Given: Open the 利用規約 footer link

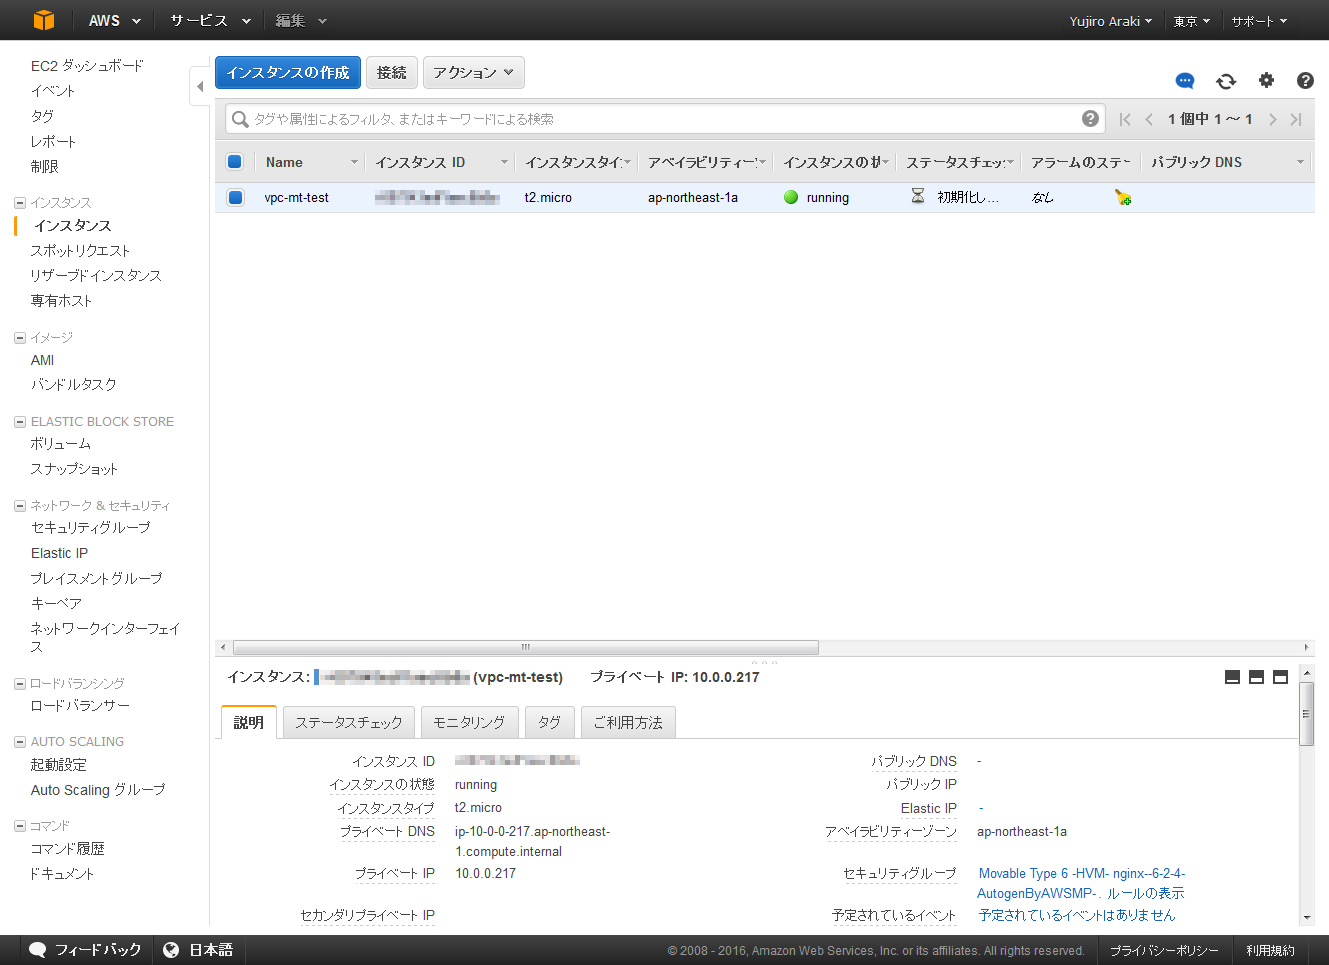Looking at the screenshot, I should 1270,951.
